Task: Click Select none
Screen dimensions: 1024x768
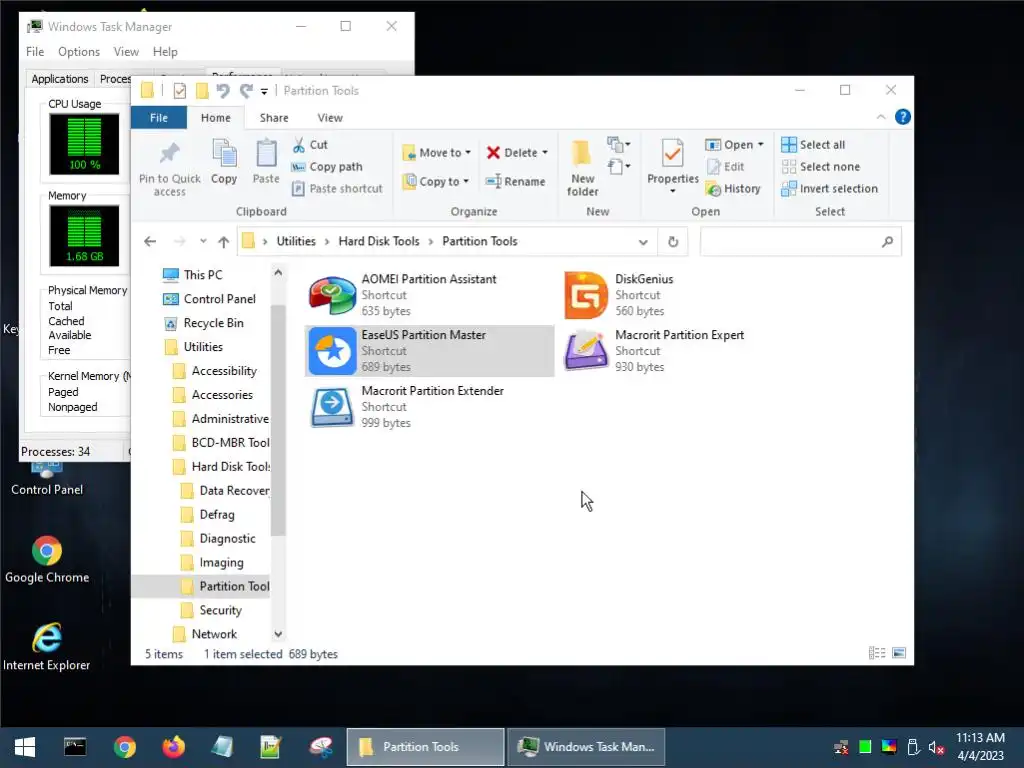Action: coord(821,167)
